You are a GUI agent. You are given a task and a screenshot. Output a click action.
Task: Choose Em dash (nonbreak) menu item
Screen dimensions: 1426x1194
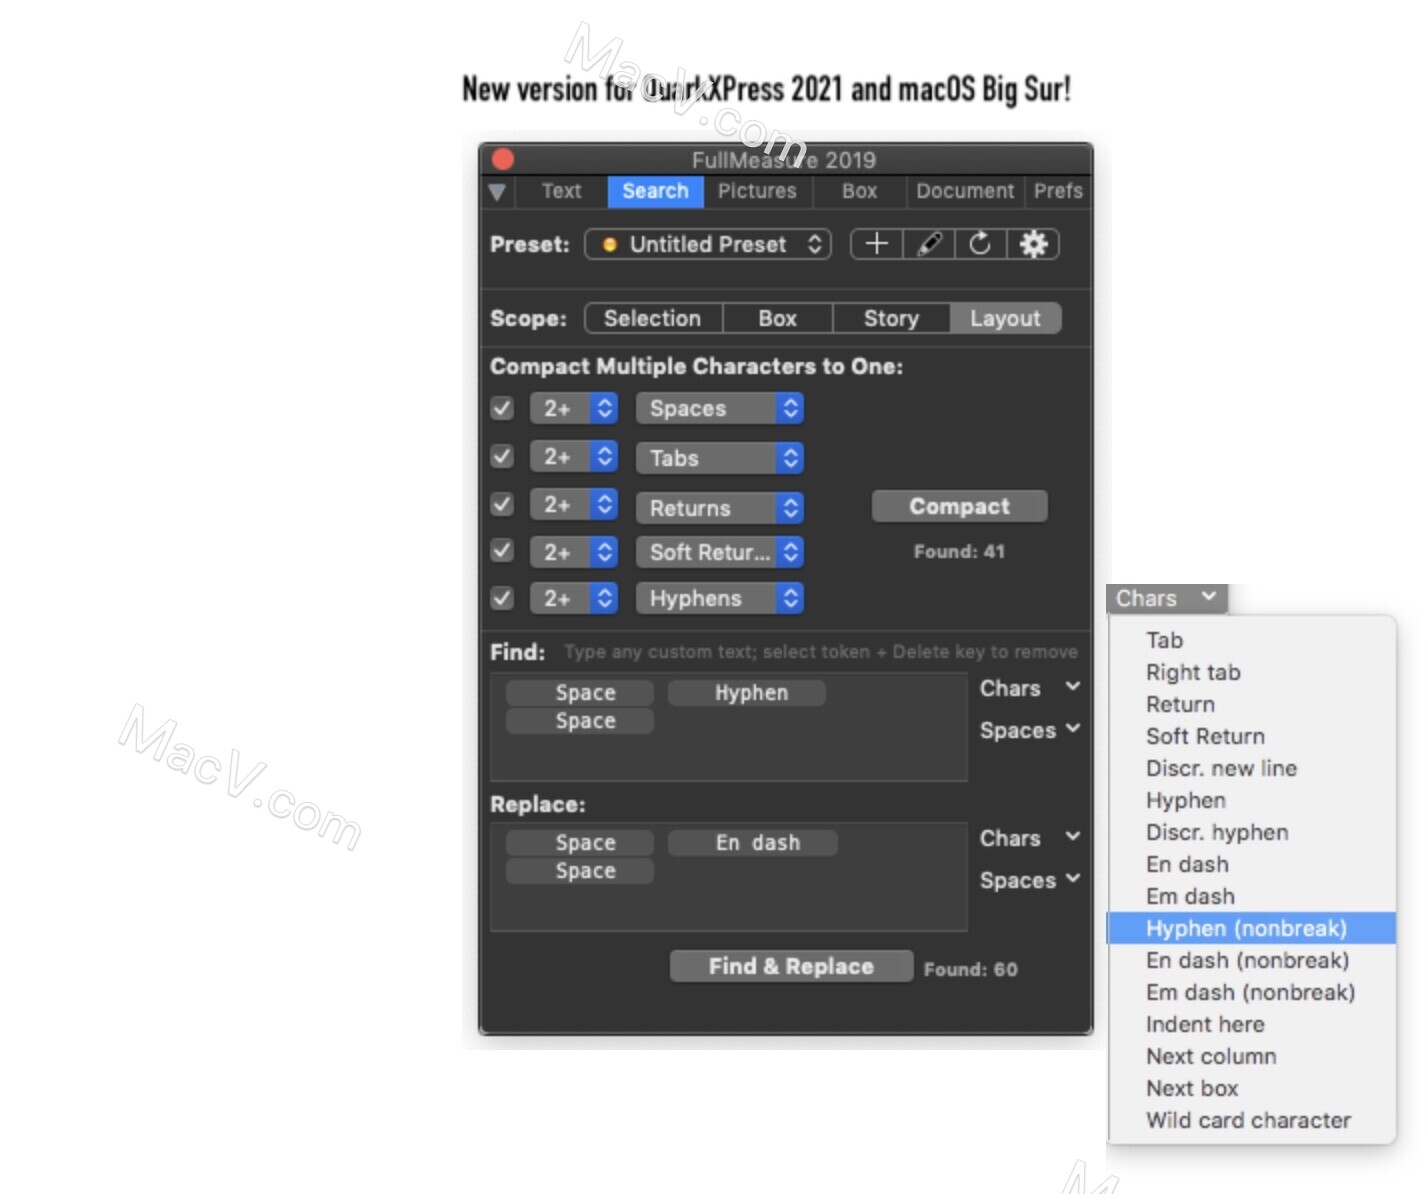click(1251, 992)
